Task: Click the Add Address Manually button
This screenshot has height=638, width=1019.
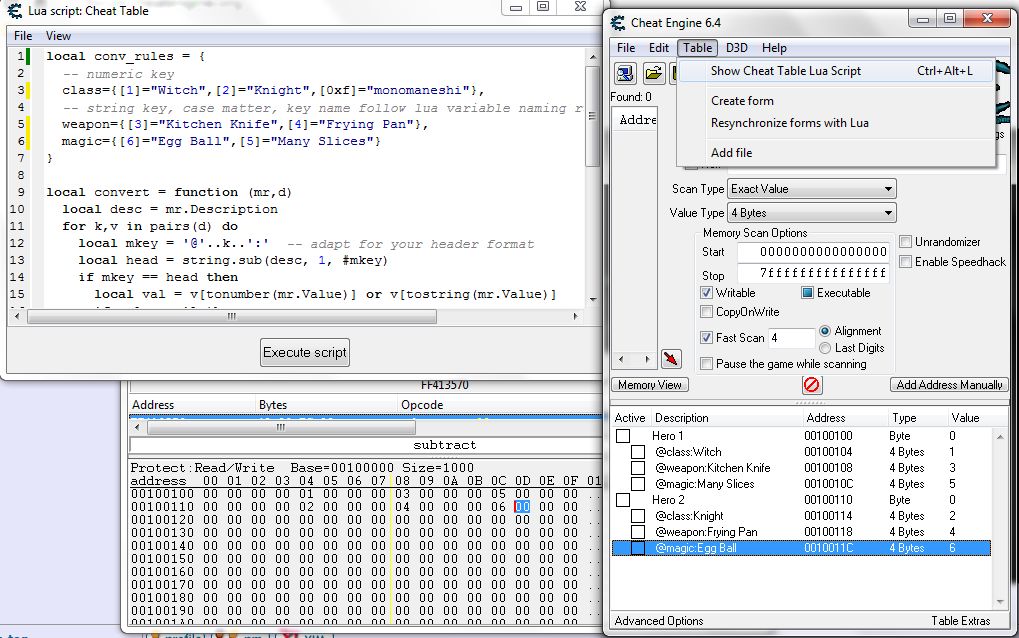Action: click(948, 385)
